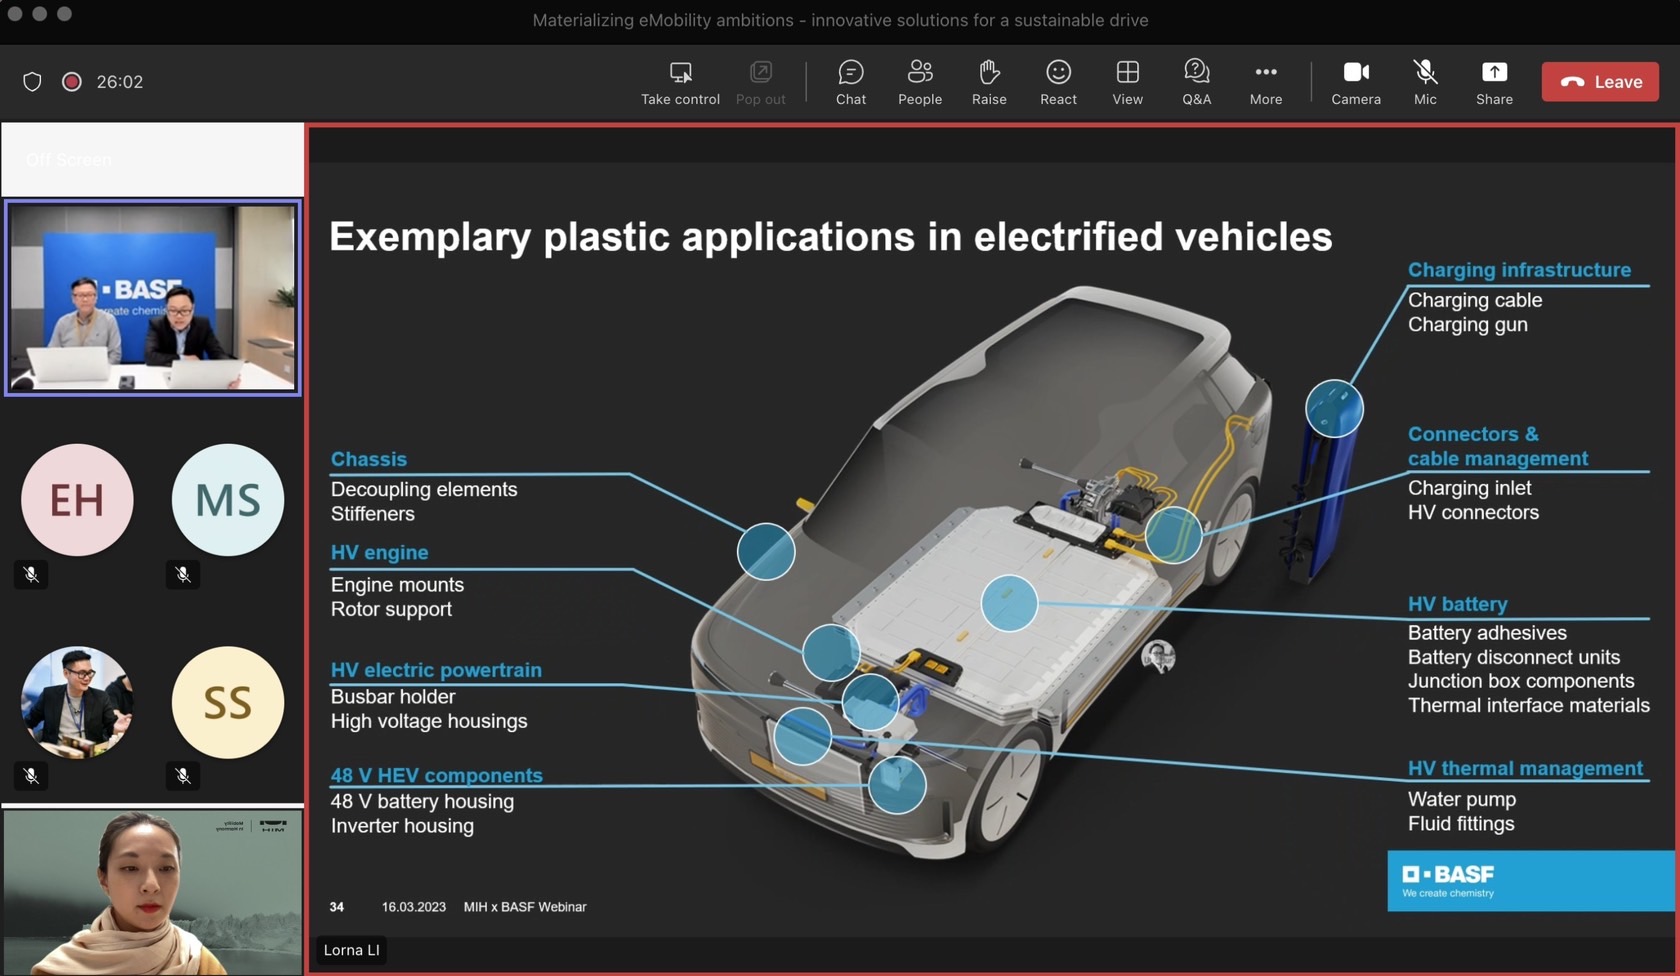1680x976 pixels.
Task: Share your screen content
Action: pos(1493,82)
